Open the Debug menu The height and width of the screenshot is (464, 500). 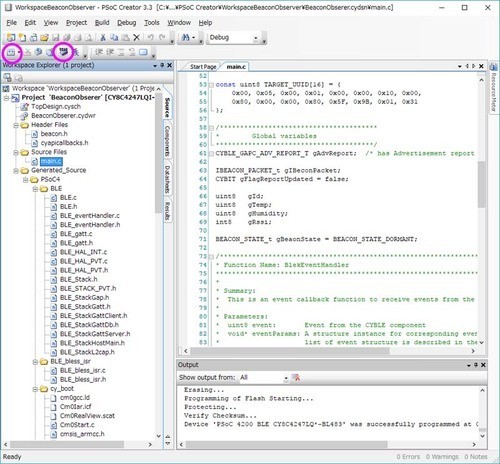(127, 23)
